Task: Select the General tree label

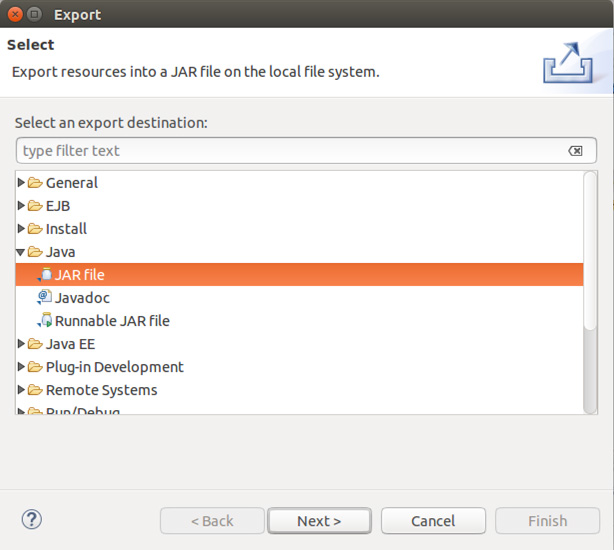Action: click(x=72, y=183)
